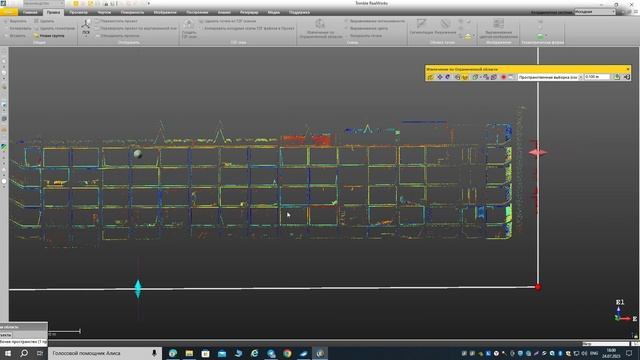Open Internet Explorer from the taskbar
Viewport: 640px width, 360px height.
pos(255,353)
